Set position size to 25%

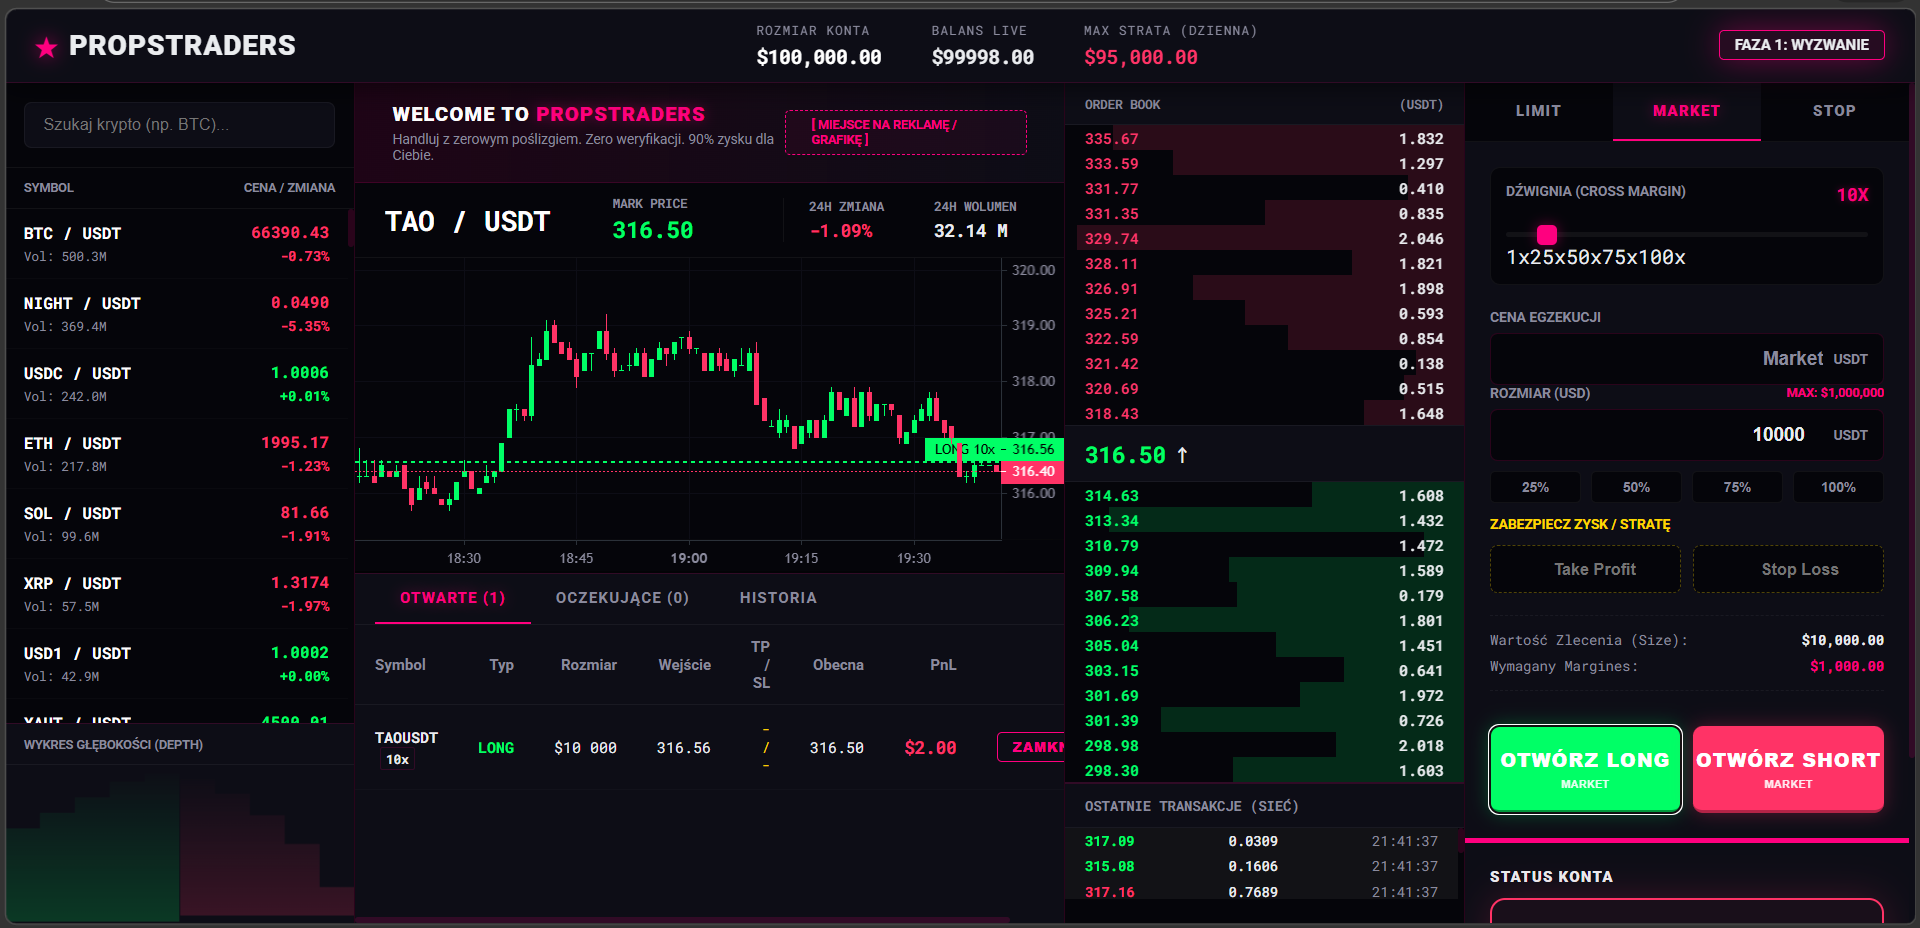(x=1535, y=487)
